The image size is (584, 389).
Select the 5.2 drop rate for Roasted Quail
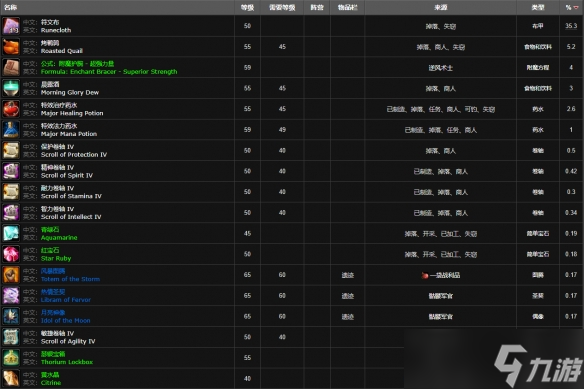[x=571, y=47]
